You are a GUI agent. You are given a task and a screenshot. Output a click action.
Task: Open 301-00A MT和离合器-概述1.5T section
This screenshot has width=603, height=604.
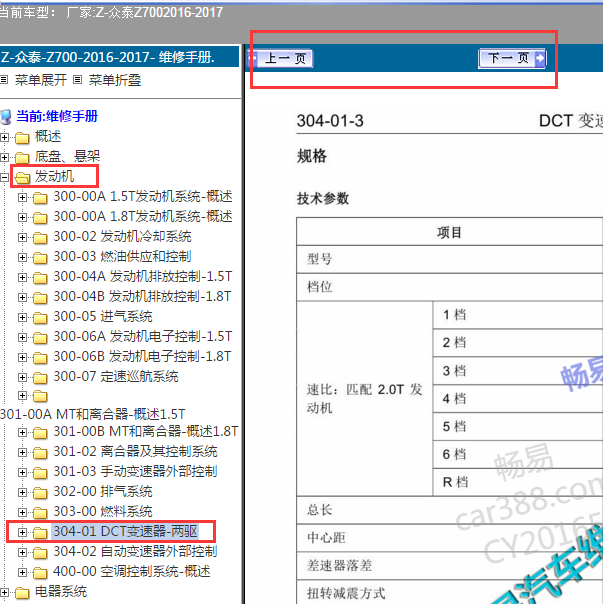(x=93, y=414)
